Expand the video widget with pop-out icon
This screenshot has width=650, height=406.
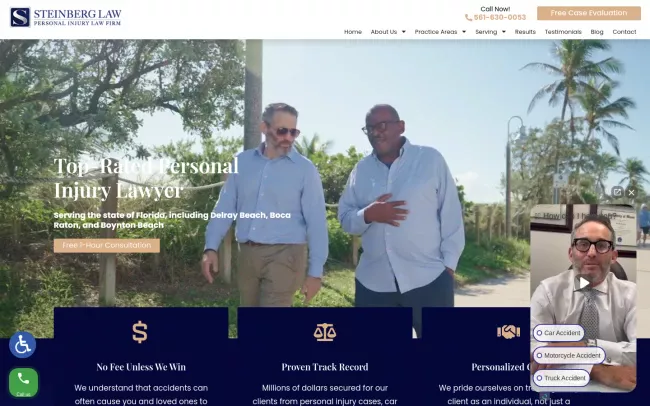[617, 192]
